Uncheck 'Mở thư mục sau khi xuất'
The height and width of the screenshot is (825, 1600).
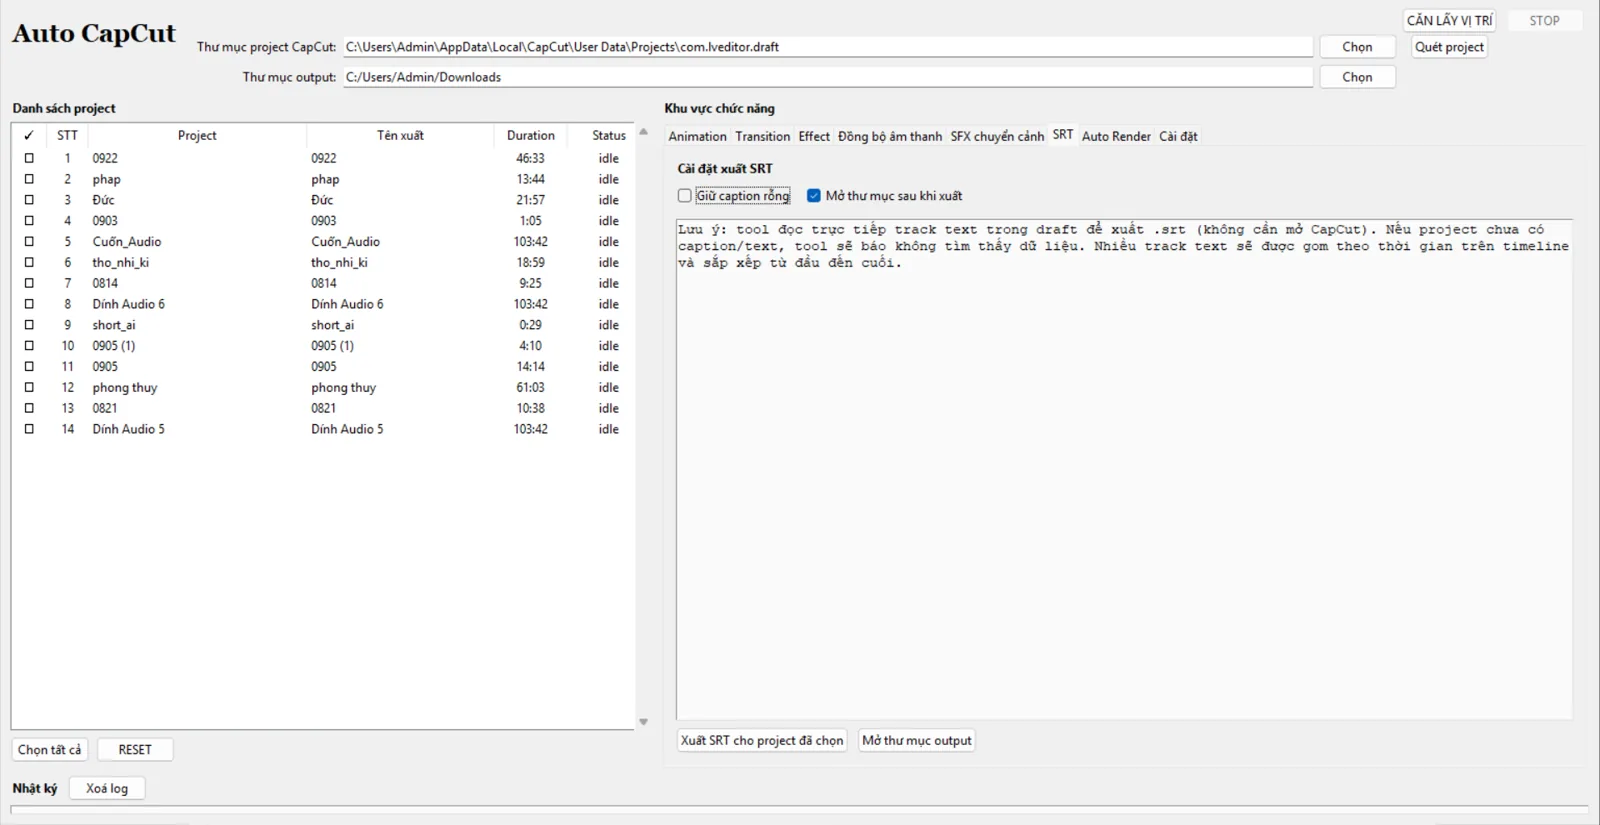pyautogui.click(x=814, y=196)
